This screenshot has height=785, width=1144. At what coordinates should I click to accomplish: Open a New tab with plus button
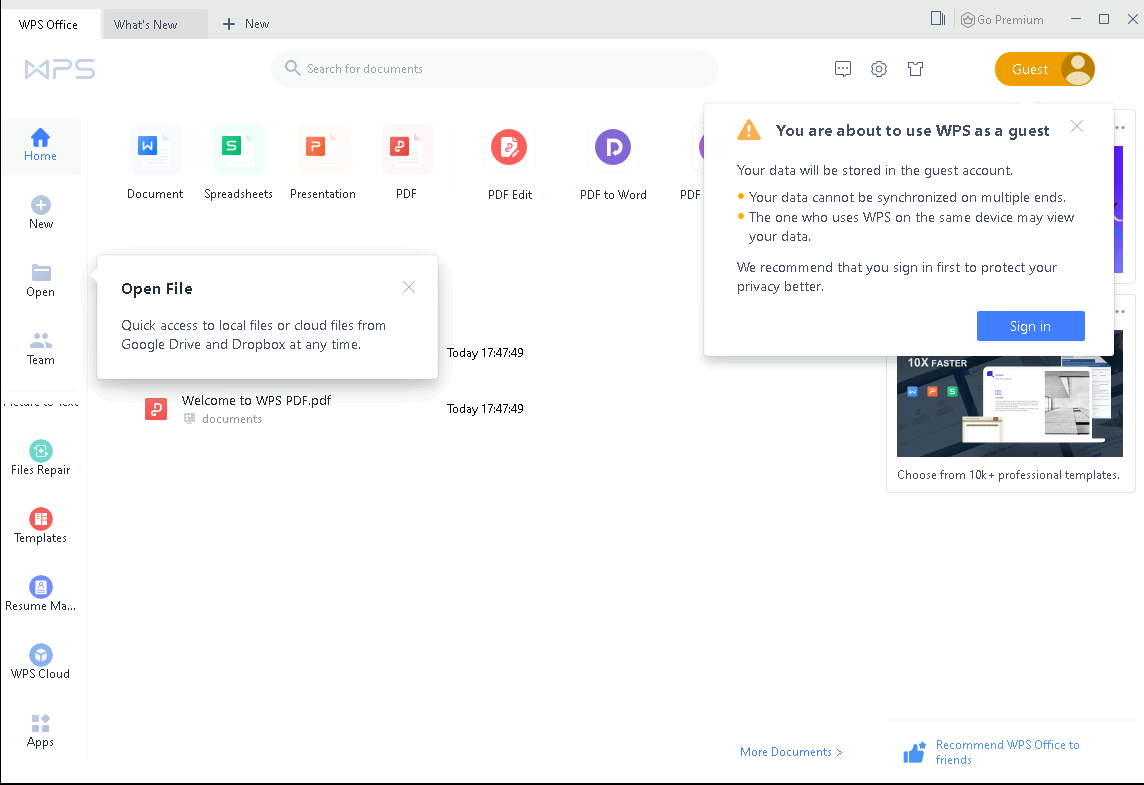tap(246, 24)
